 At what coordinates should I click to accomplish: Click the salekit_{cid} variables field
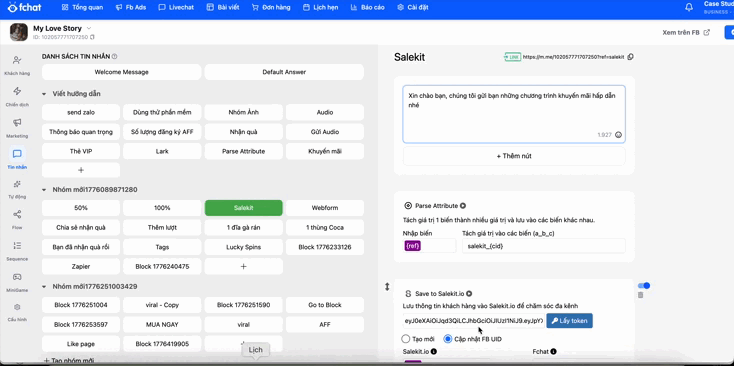[x=543, y=246]
